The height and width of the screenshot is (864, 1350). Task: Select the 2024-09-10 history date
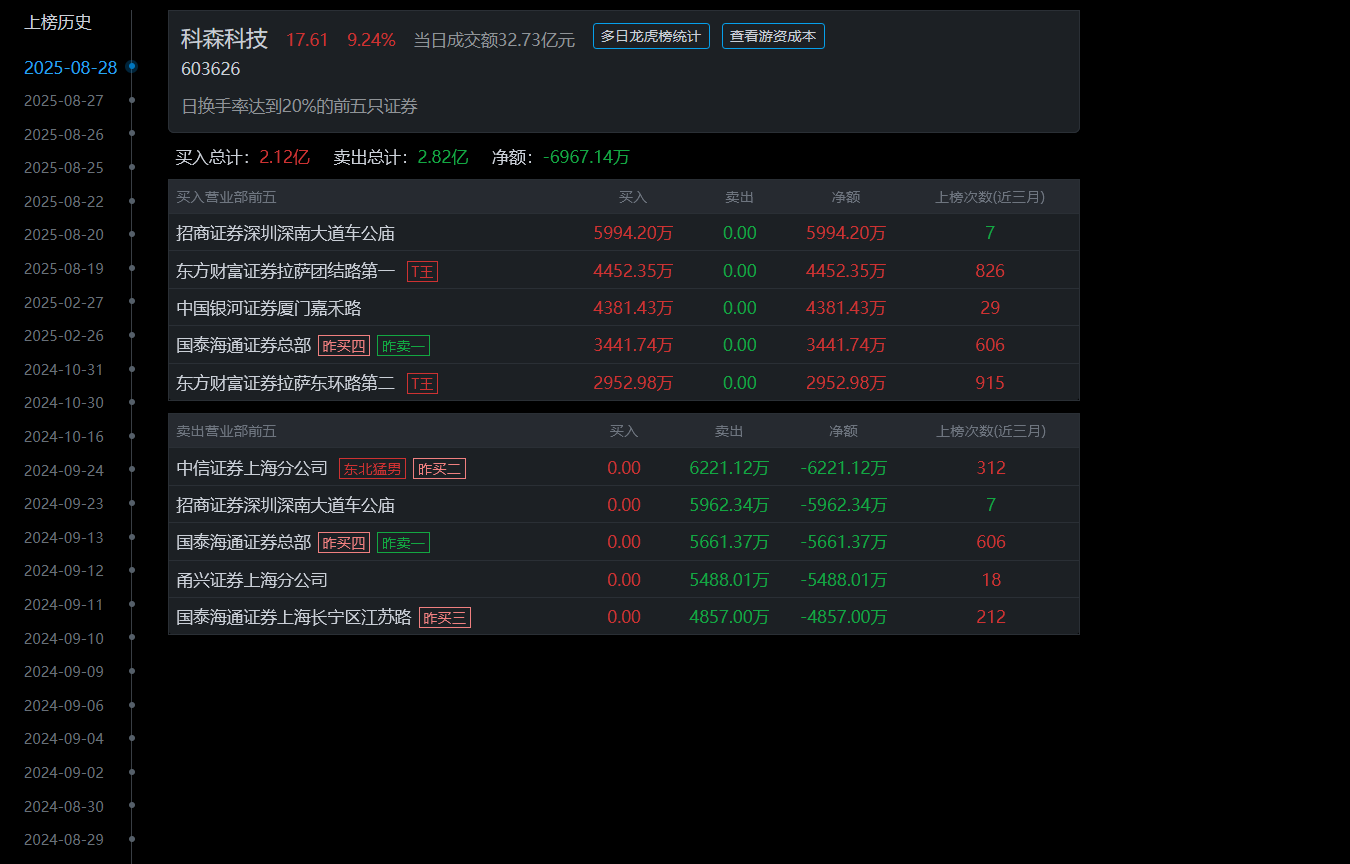[x=64, y=639]
